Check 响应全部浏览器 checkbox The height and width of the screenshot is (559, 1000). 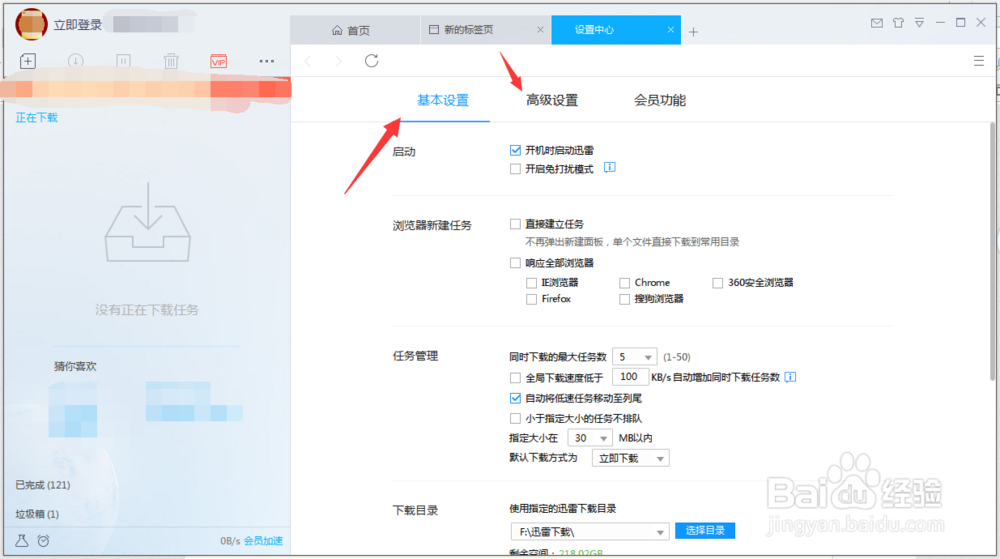[x=515, y=263]
